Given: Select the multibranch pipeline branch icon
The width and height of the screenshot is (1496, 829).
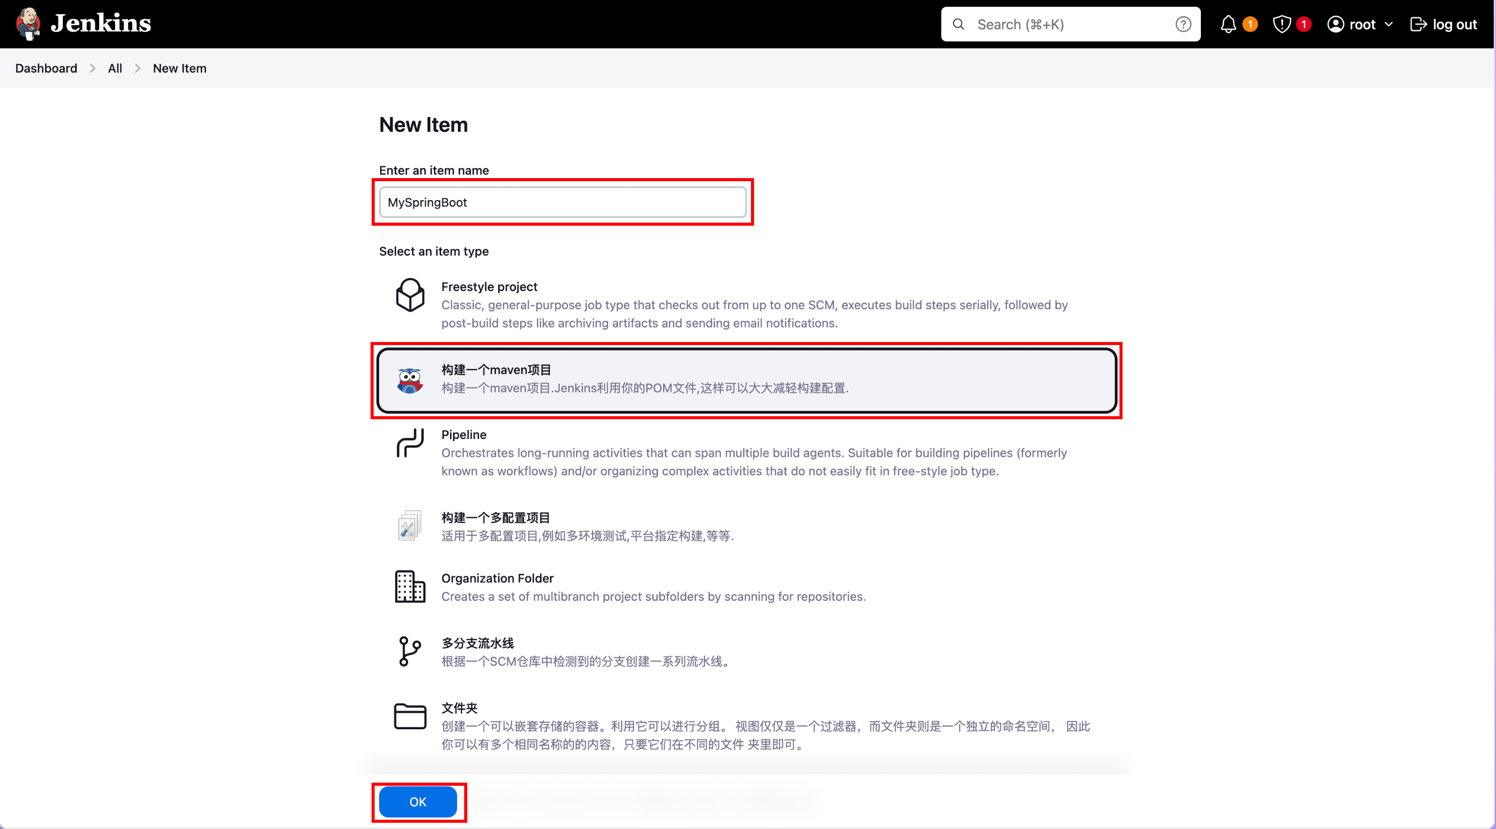Looking at the screenshot, I should [410, 651].
